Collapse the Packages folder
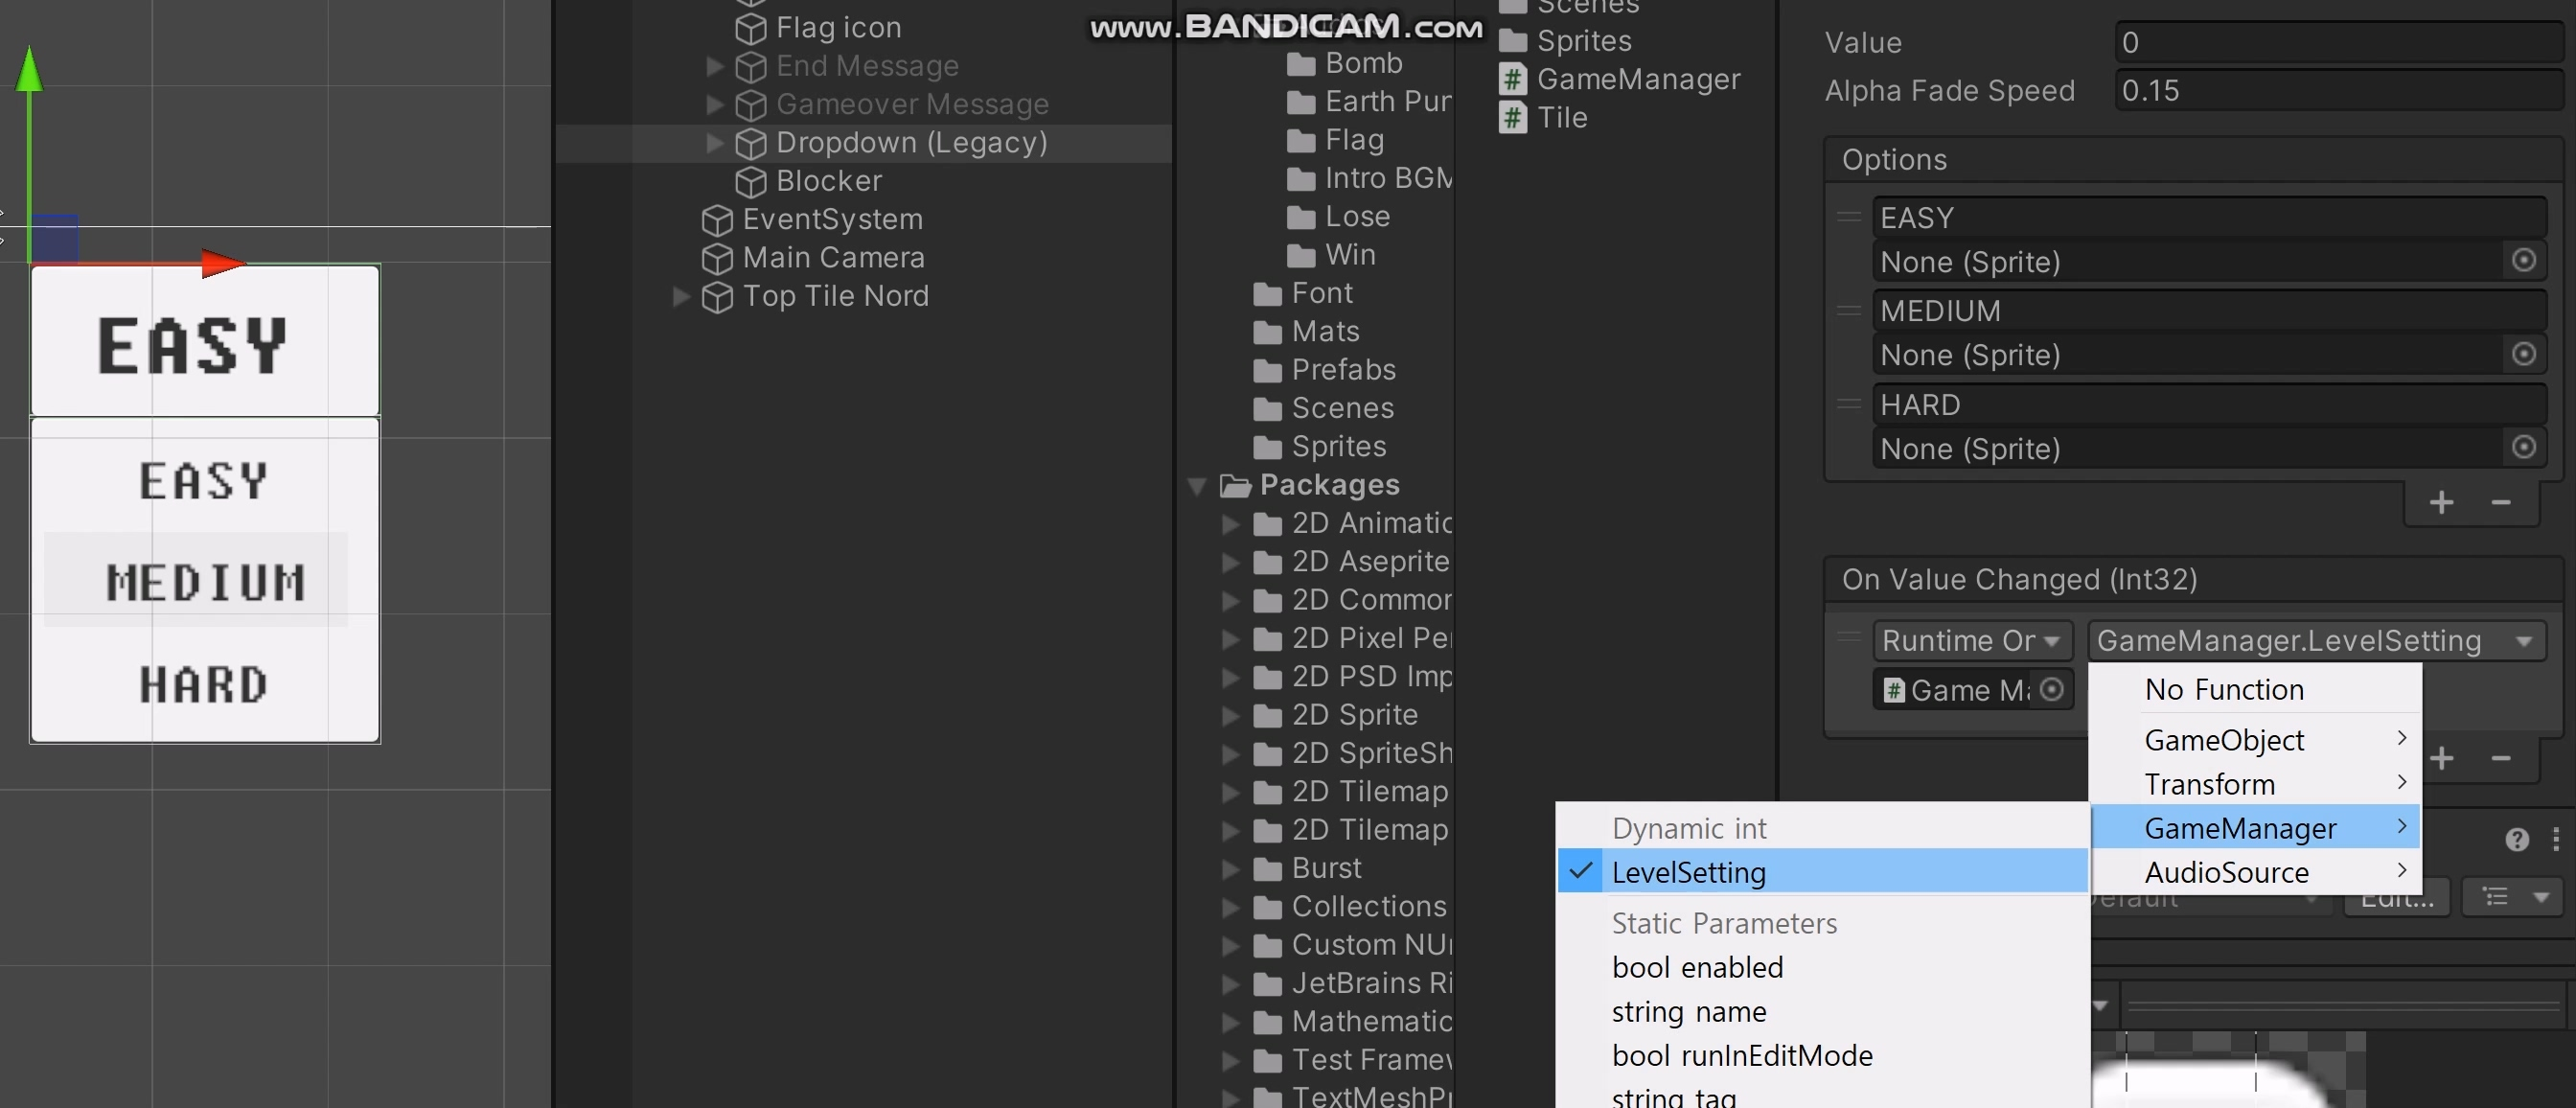 click(x=1196, y=486)
